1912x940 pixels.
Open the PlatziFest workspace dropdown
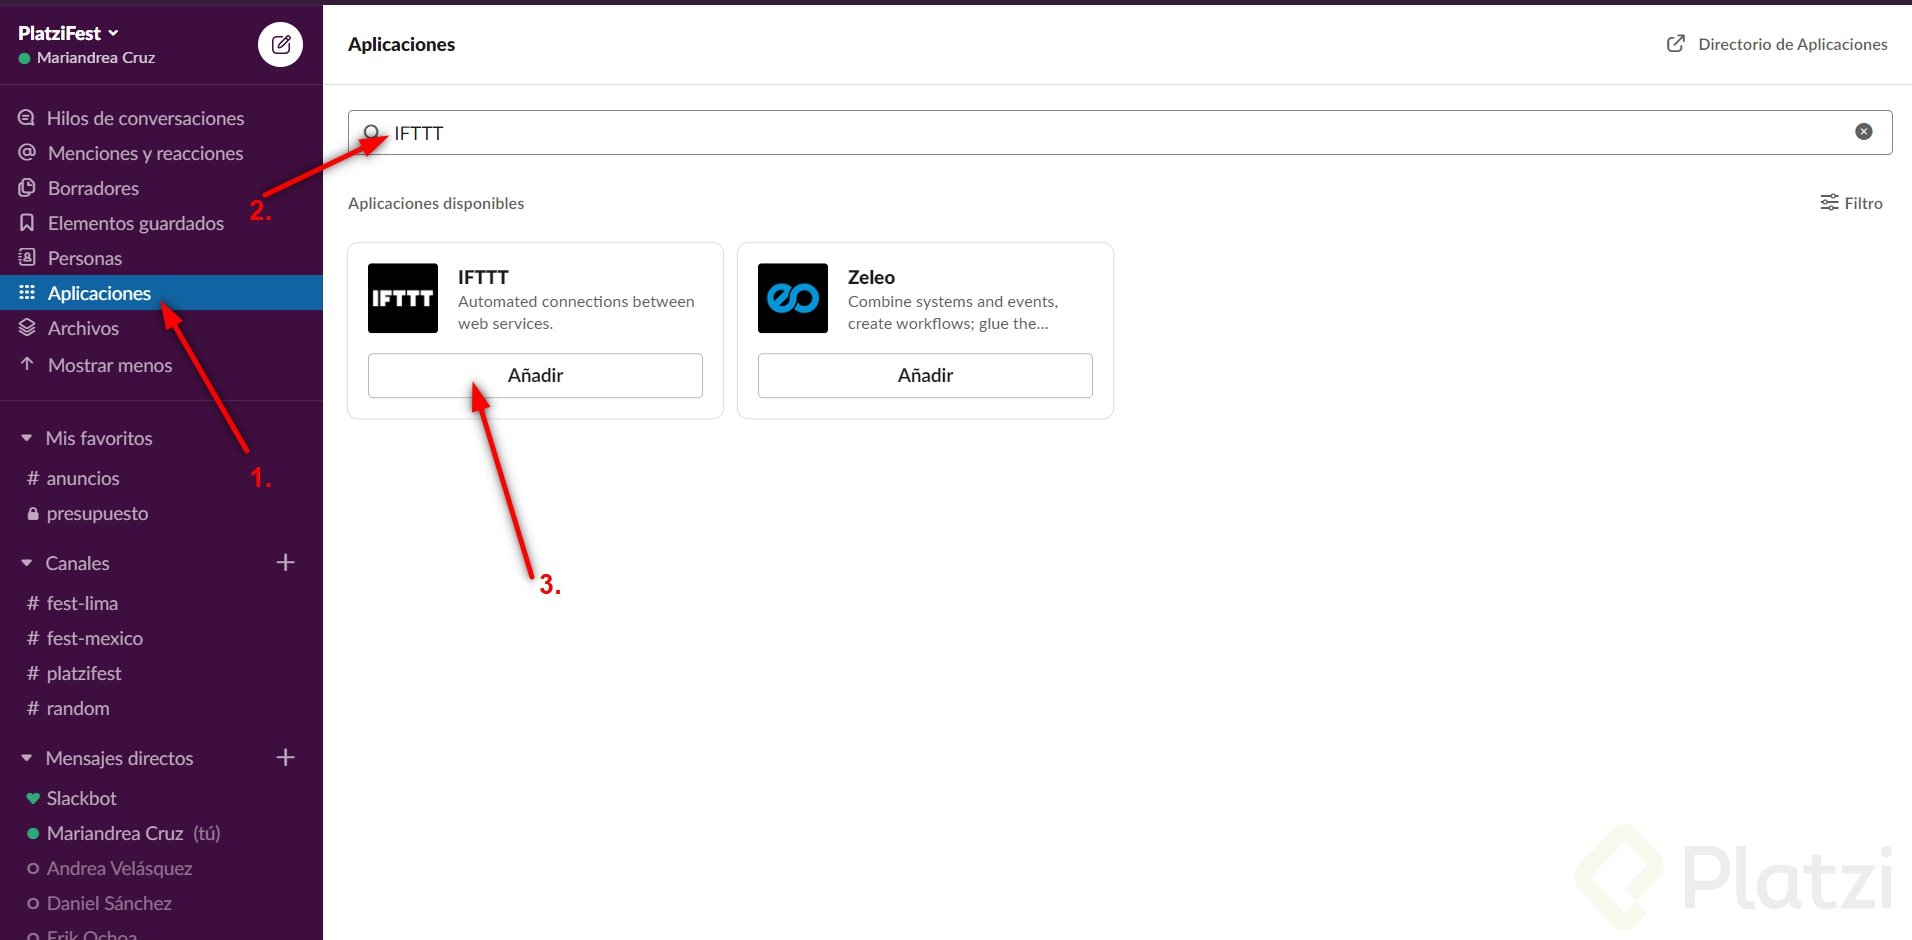pyautogui.click(x=68, y=33)
